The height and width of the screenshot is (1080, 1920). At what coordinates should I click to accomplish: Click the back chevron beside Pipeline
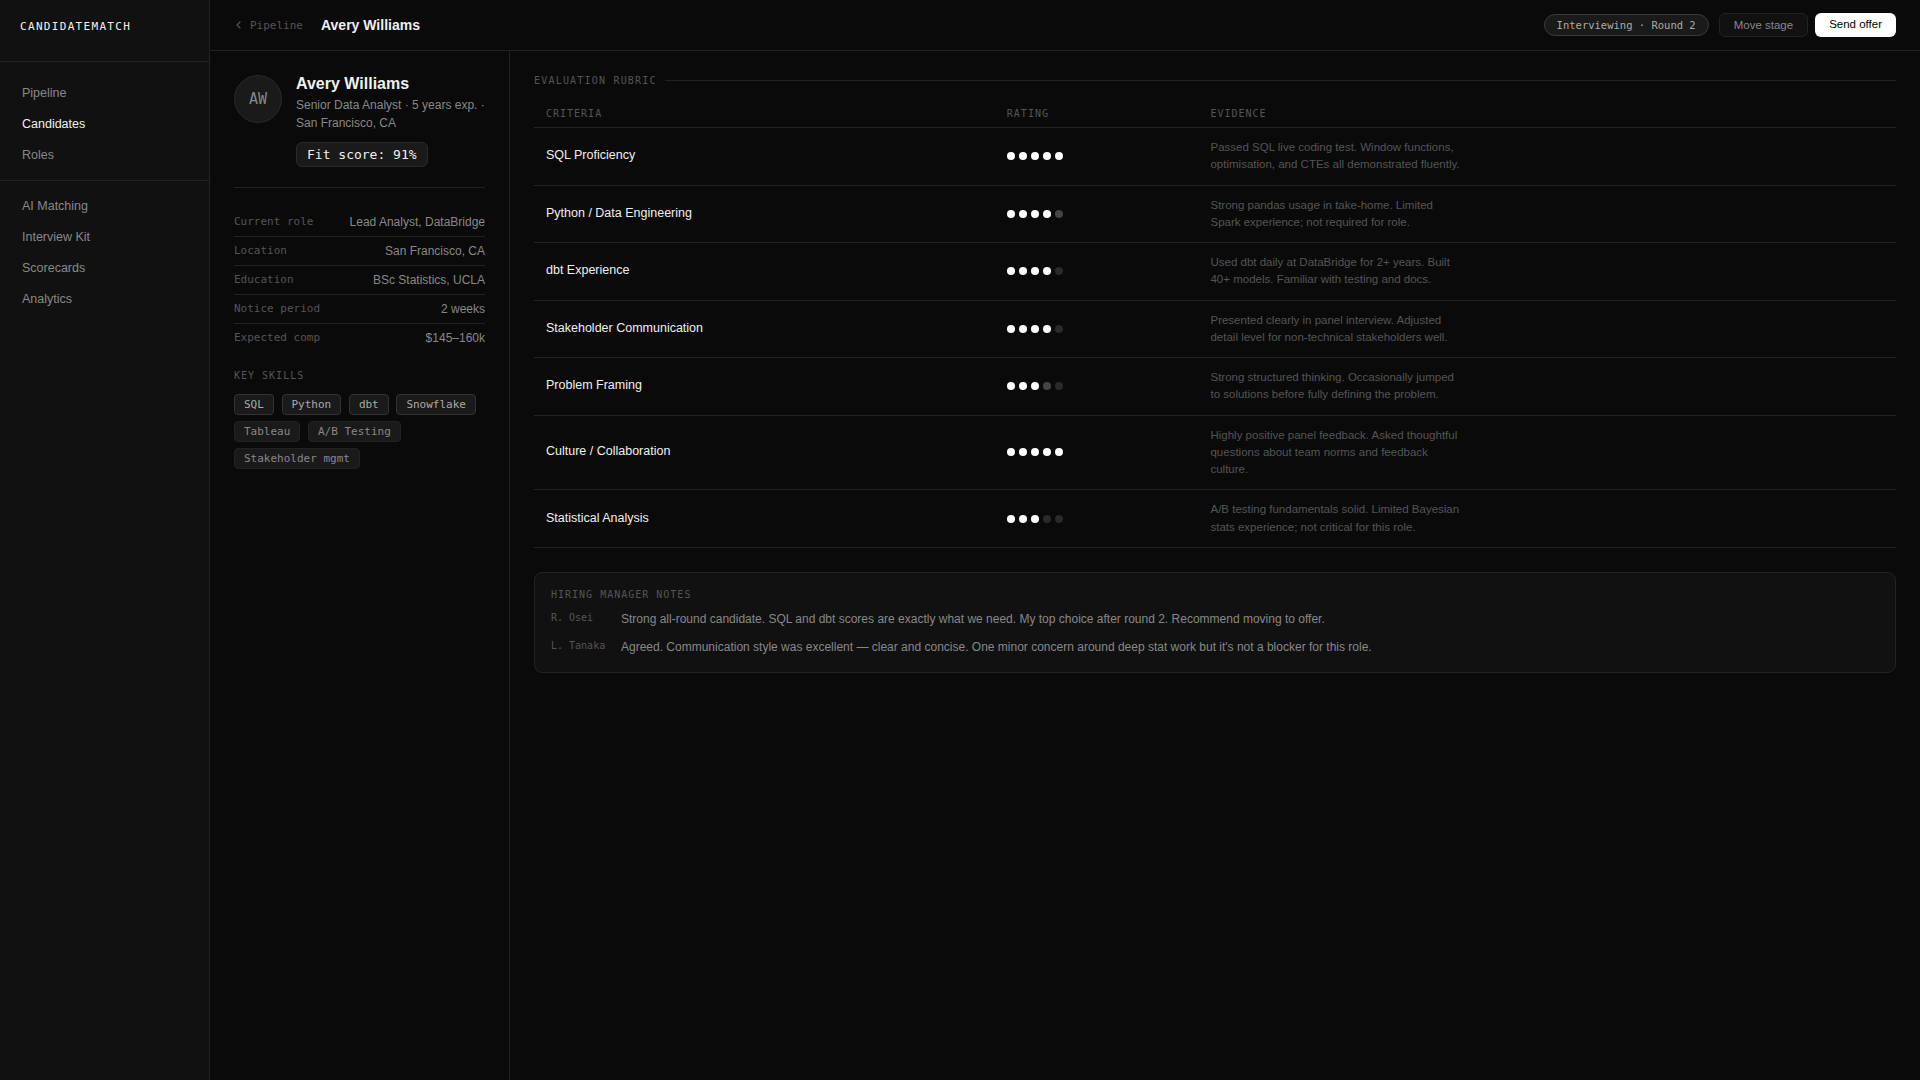239,25
